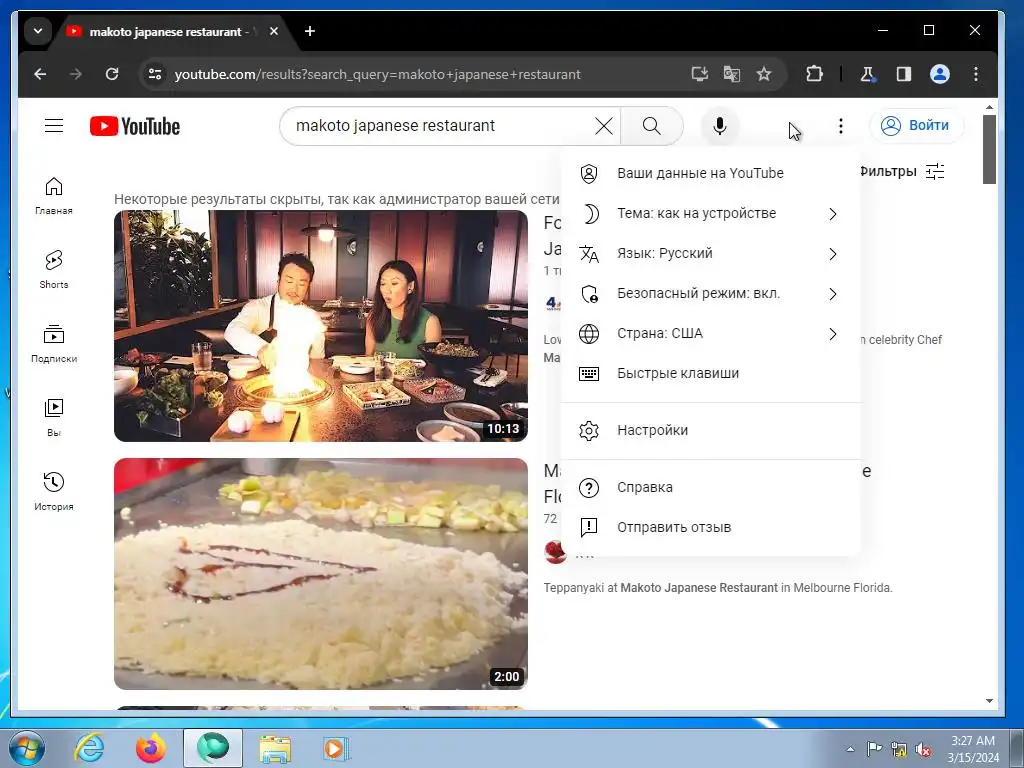The height and width of the screenshot is (768, 1024).
Task: Open Chrome three-dot menu
Action: click(x=976, y=74)
